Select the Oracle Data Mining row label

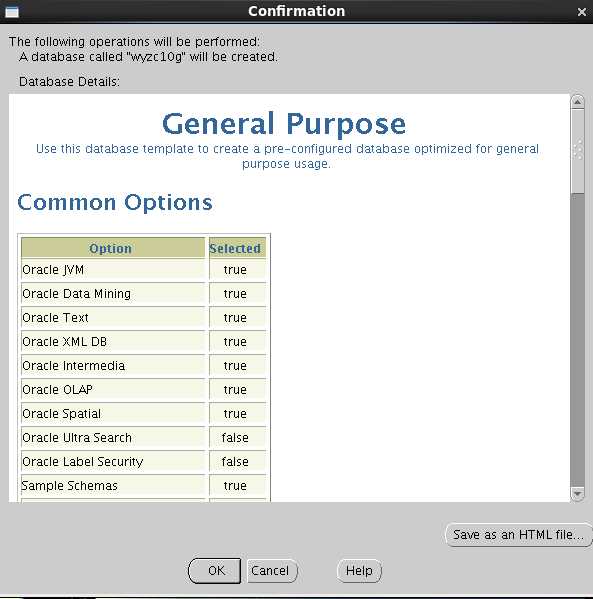76,294
